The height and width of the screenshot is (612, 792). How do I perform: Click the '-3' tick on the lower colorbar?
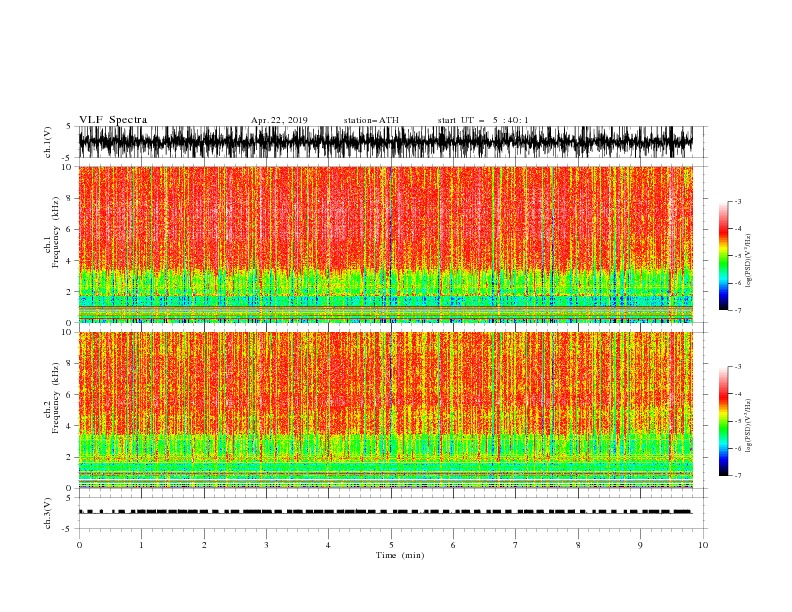737,367
